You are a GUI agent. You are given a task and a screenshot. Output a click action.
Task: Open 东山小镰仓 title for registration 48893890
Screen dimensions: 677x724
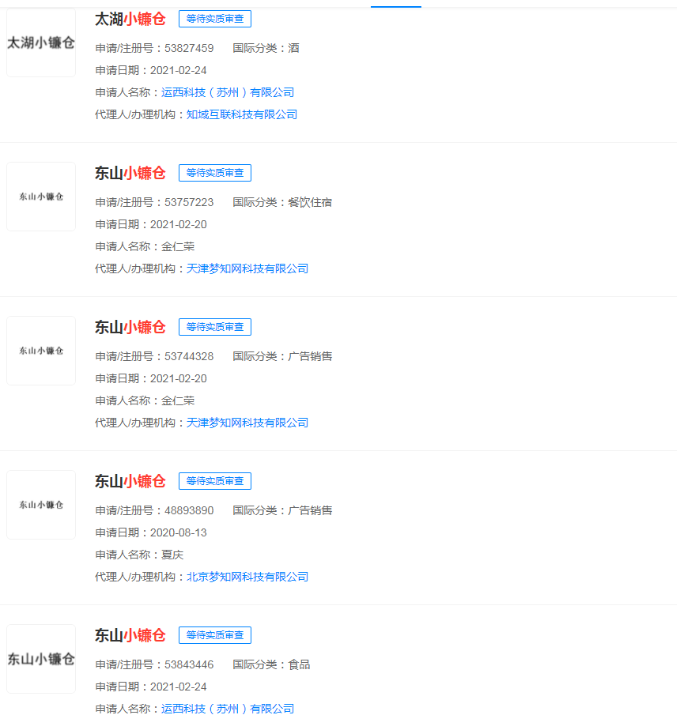[130, 482]
